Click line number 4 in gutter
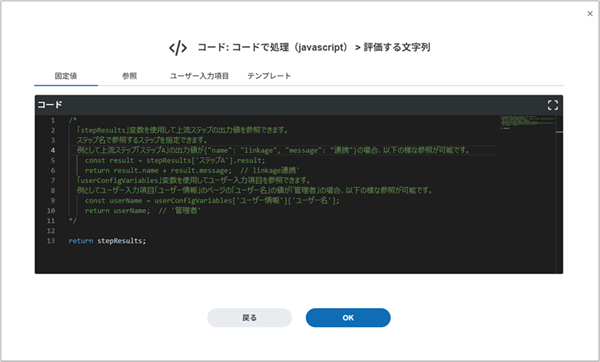Screen dimensions: 600x362 (x=53, y=150)
